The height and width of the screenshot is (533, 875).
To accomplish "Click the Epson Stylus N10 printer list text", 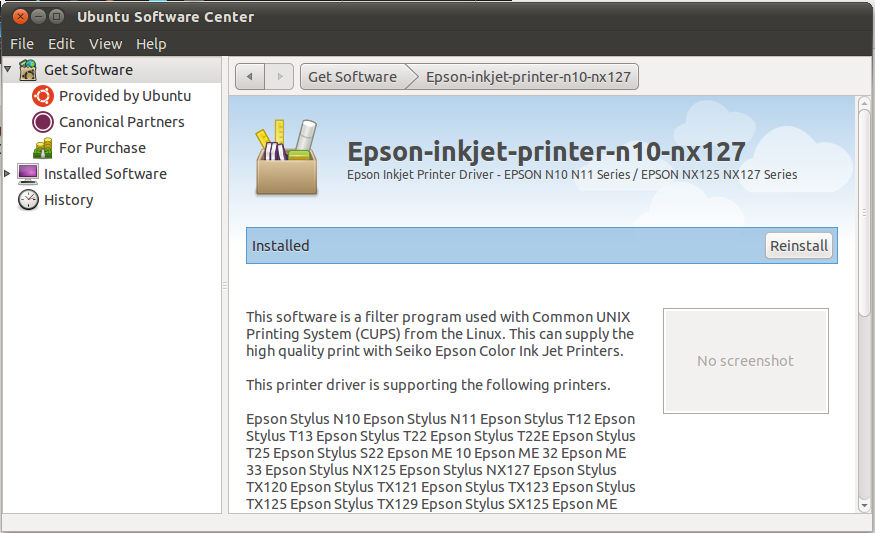I will (441, 461).
